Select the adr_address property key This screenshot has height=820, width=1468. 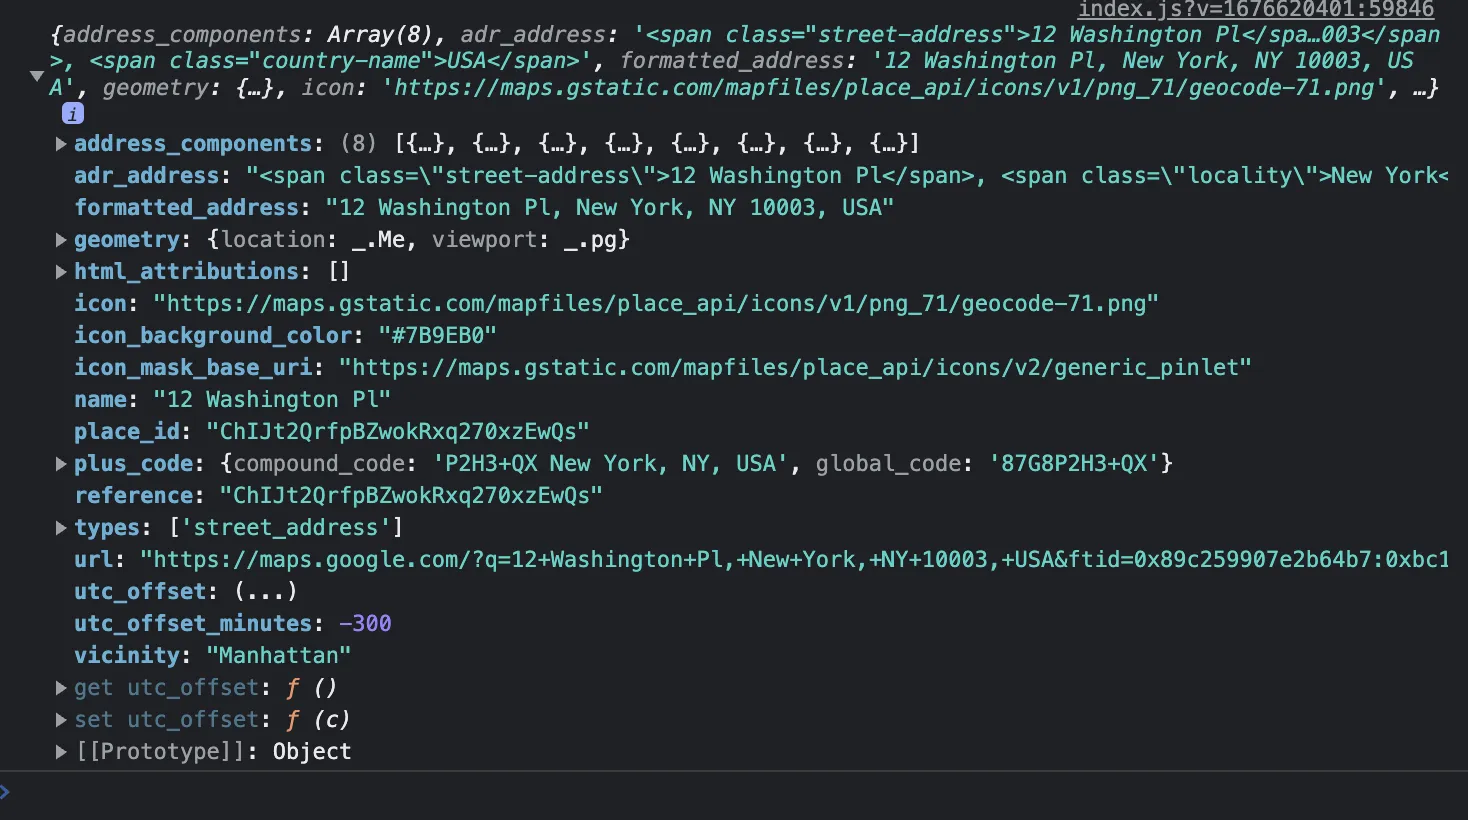point(146,176)
